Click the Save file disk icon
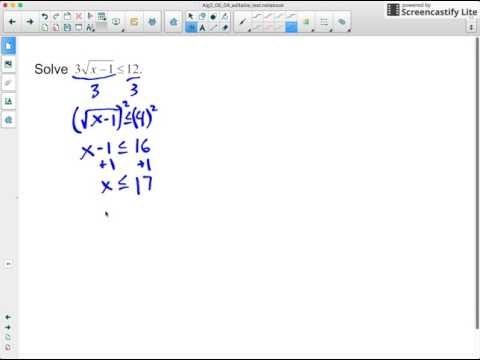This screenshot has height=360, width=480. click(x=67, y=28)
